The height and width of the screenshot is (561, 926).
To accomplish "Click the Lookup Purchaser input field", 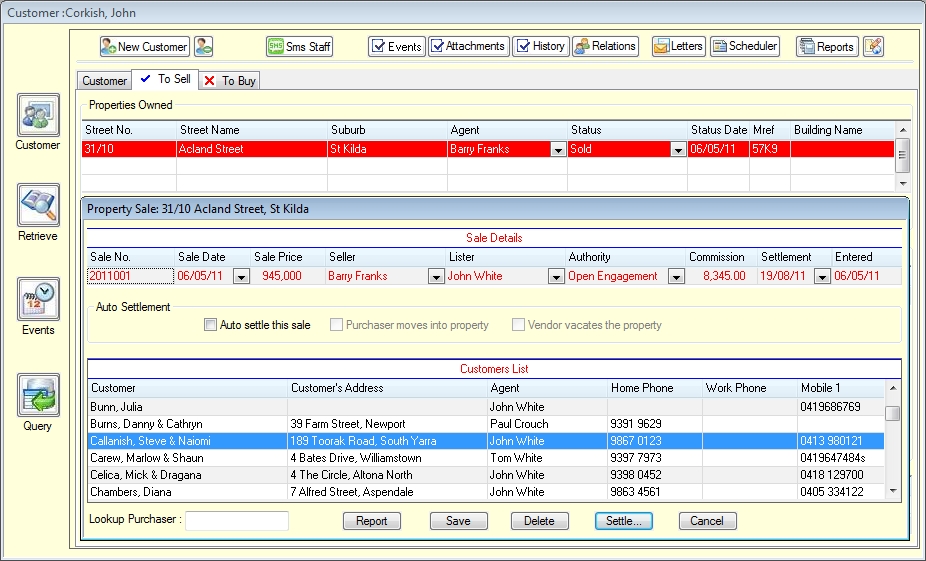I will [x=237, y=521].
